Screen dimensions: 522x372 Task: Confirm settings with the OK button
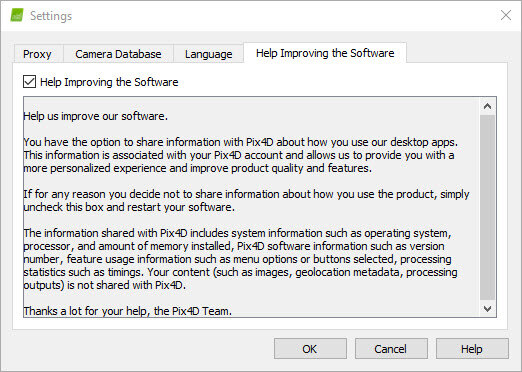[x=310, y=349]
